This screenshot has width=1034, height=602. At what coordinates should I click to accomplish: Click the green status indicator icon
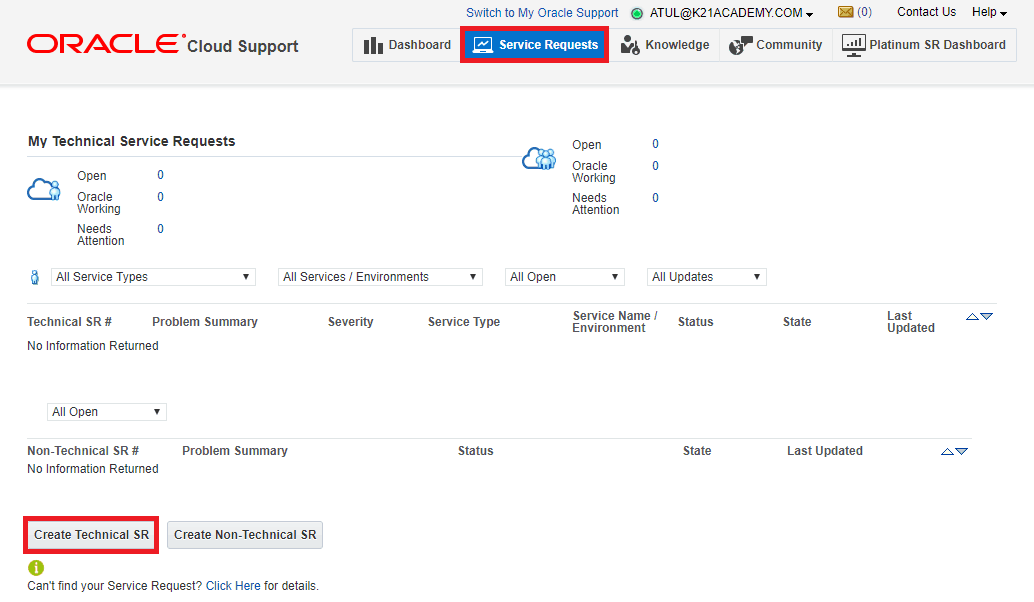[x=636, y=14]
